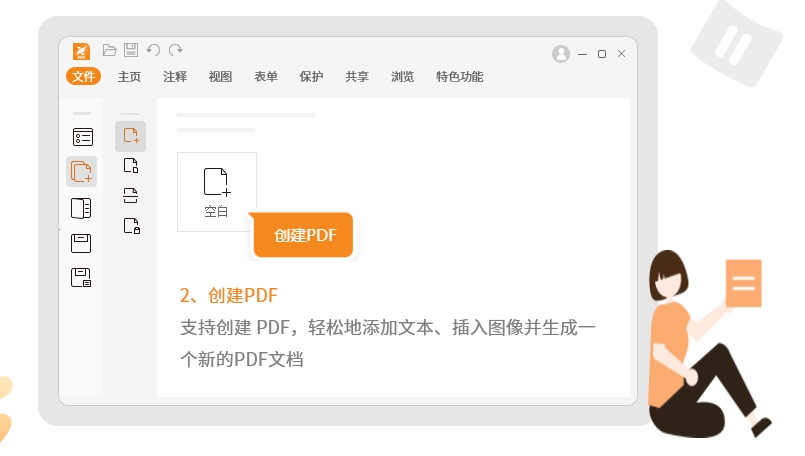Open the 保护 ribbon tab
805x456 pixels.
311,76
